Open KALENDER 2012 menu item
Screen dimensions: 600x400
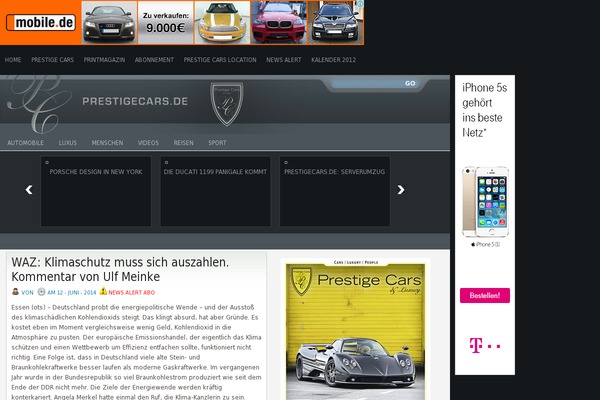pos(333,60)
